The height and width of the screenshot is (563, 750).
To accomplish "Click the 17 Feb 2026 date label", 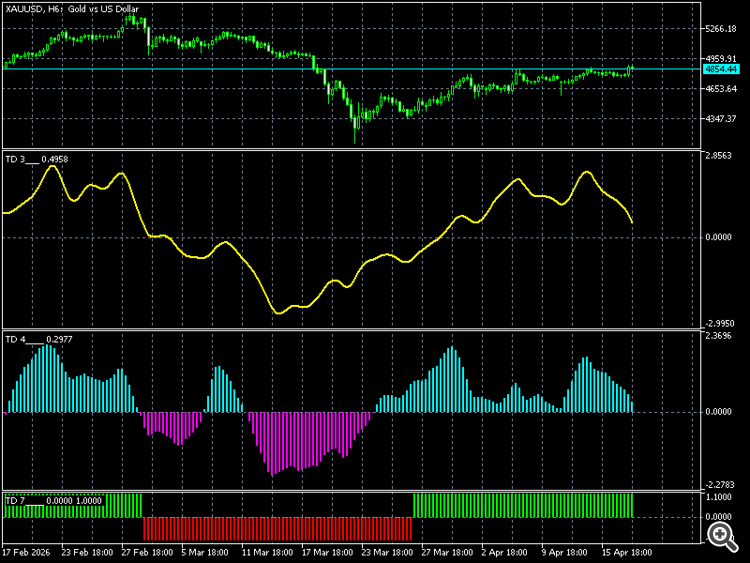I will (26, 552).
